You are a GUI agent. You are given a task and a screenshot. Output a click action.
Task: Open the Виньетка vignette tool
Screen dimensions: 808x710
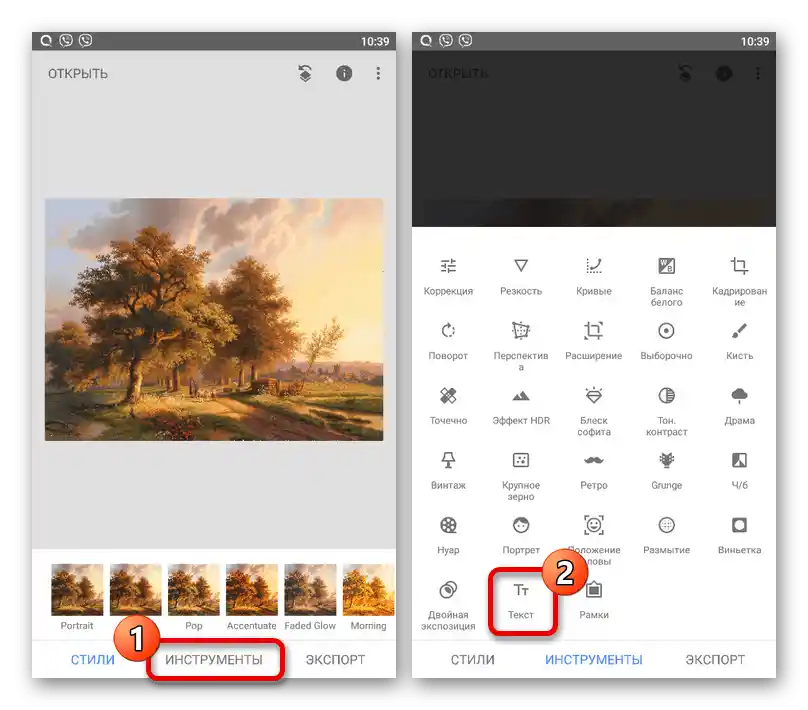coord(739,535)
